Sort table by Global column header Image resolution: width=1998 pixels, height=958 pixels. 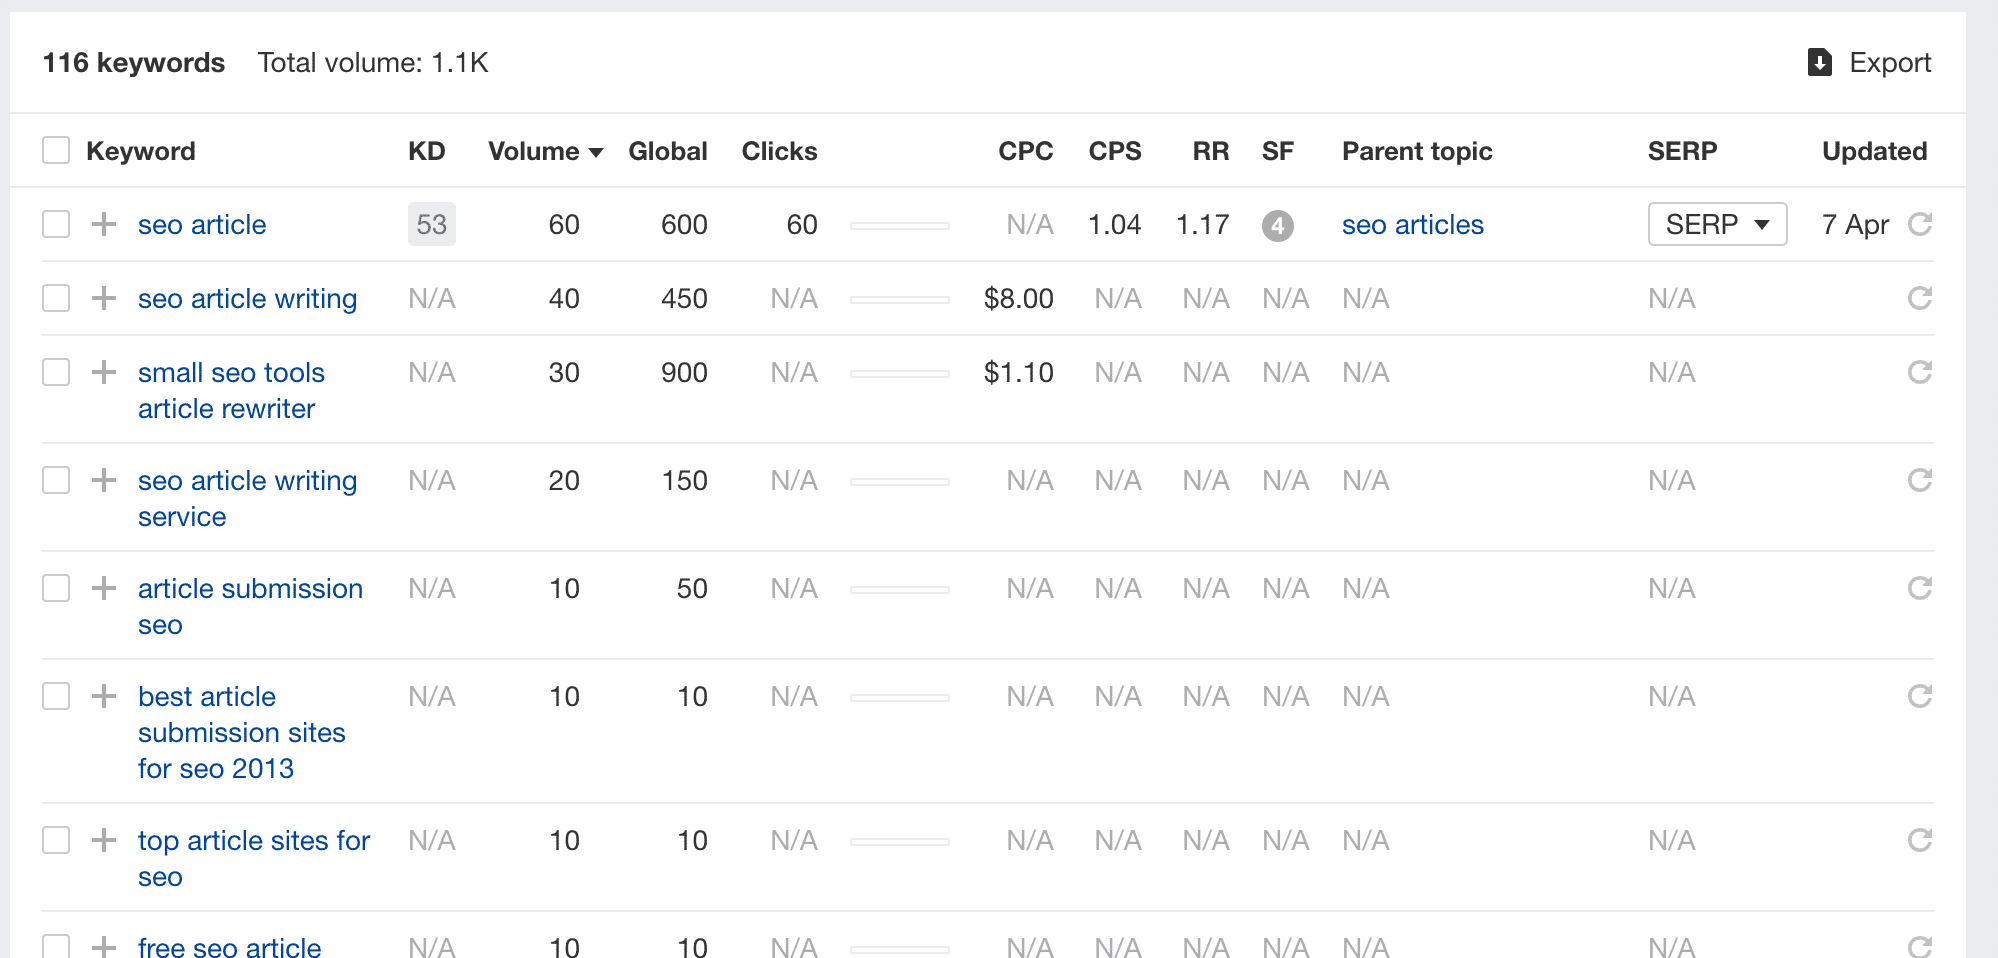[x=668, y=151]
